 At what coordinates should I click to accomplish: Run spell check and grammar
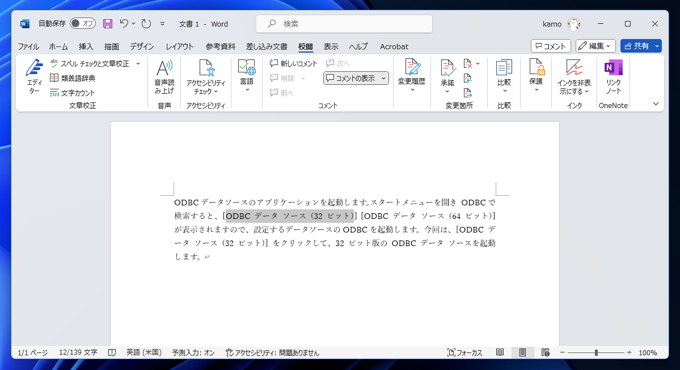(x=90, y=64)
